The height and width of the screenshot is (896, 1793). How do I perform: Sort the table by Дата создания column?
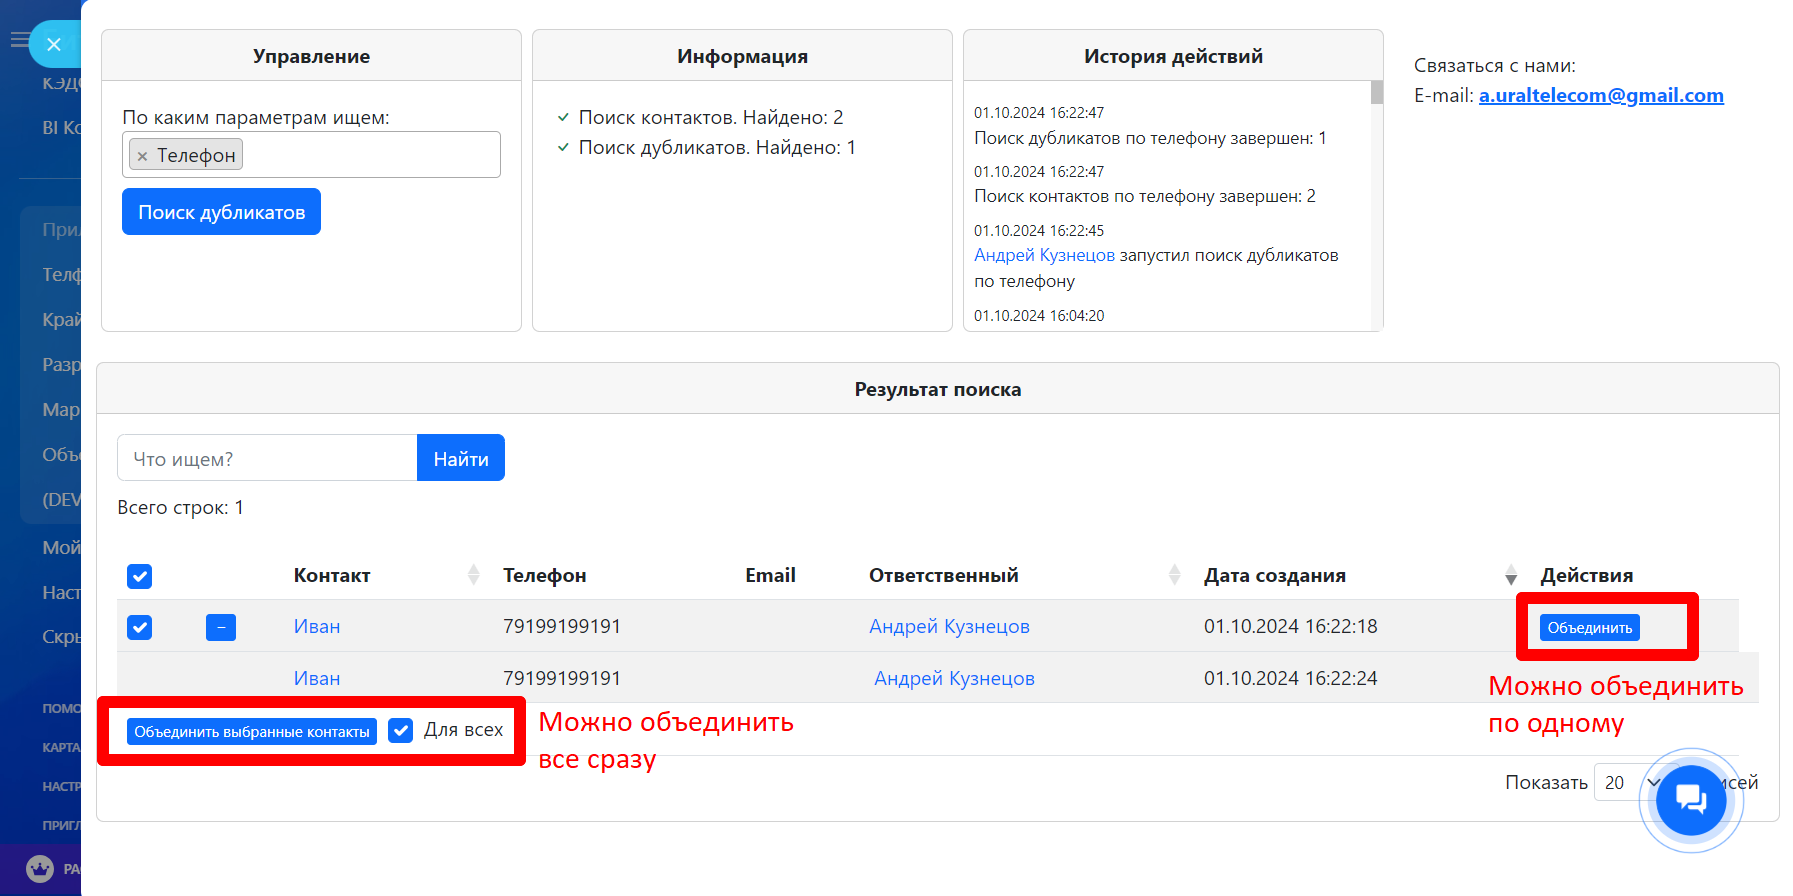1510,575
